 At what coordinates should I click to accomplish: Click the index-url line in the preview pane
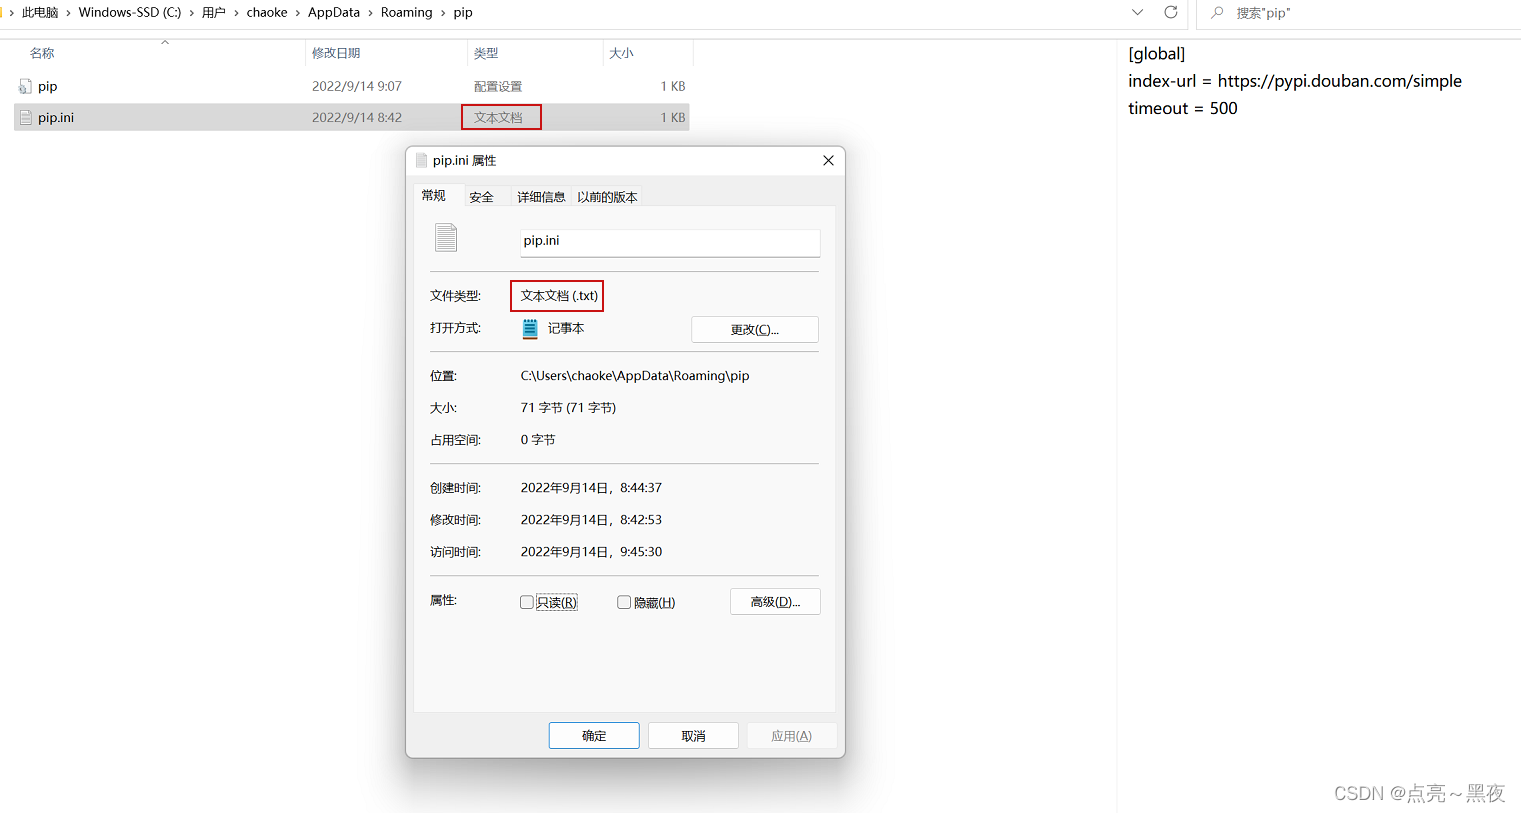(1295, 81)
